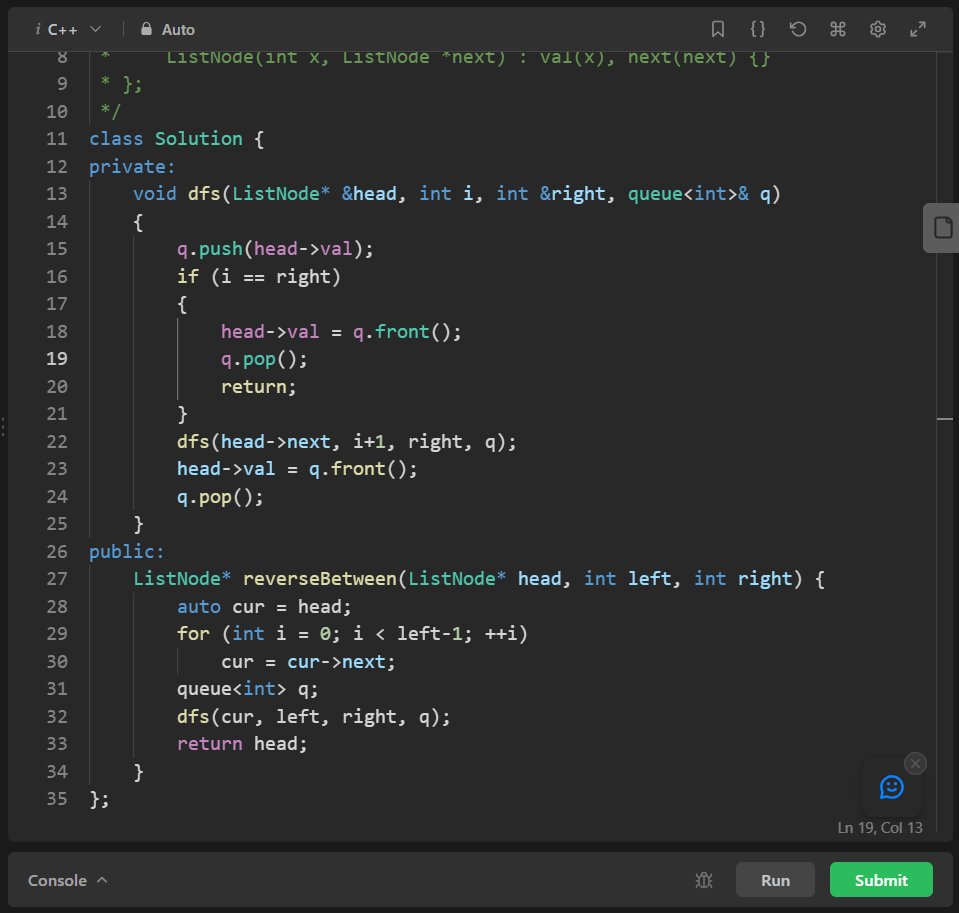This screenshot has width=959, height=913.
Task: Expand the Console panel
Action: click(68, 880)
